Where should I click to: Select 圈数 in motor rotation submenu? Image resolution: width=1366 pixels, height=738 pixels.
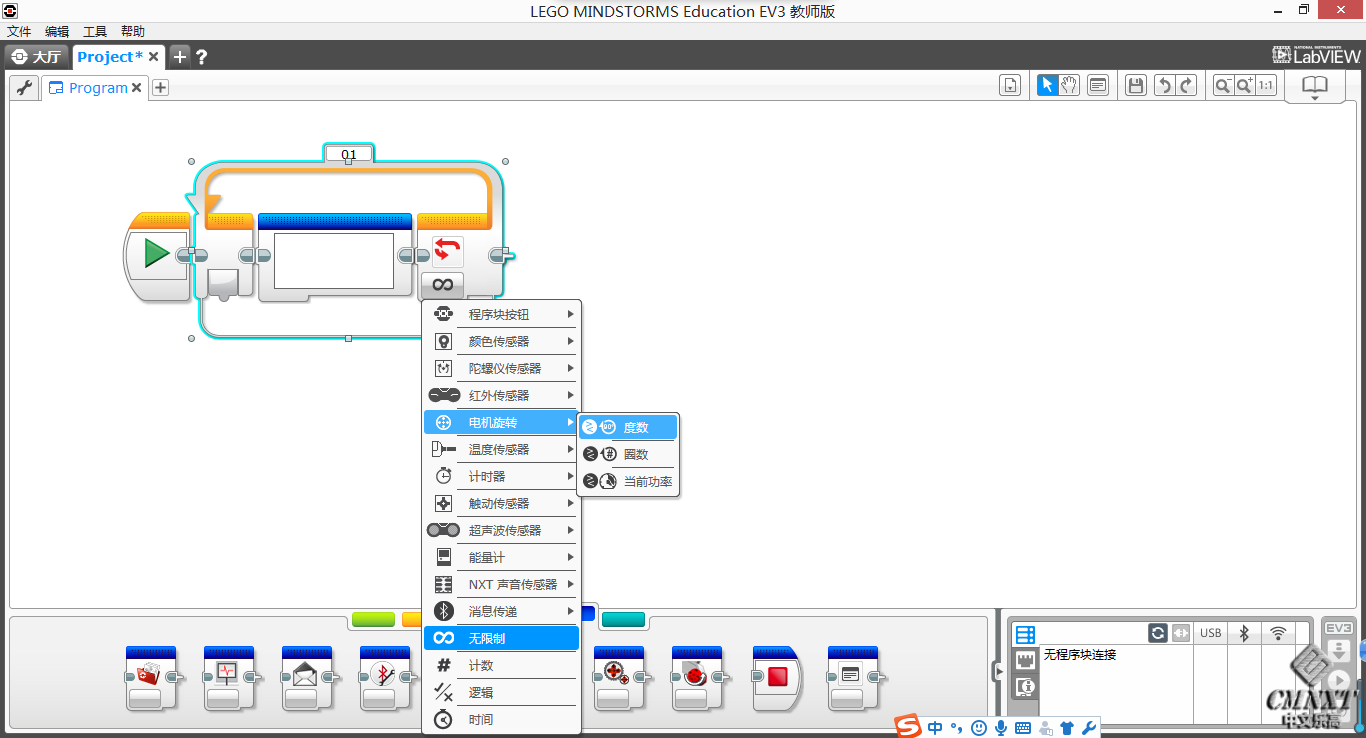click(x=628, y=454)
